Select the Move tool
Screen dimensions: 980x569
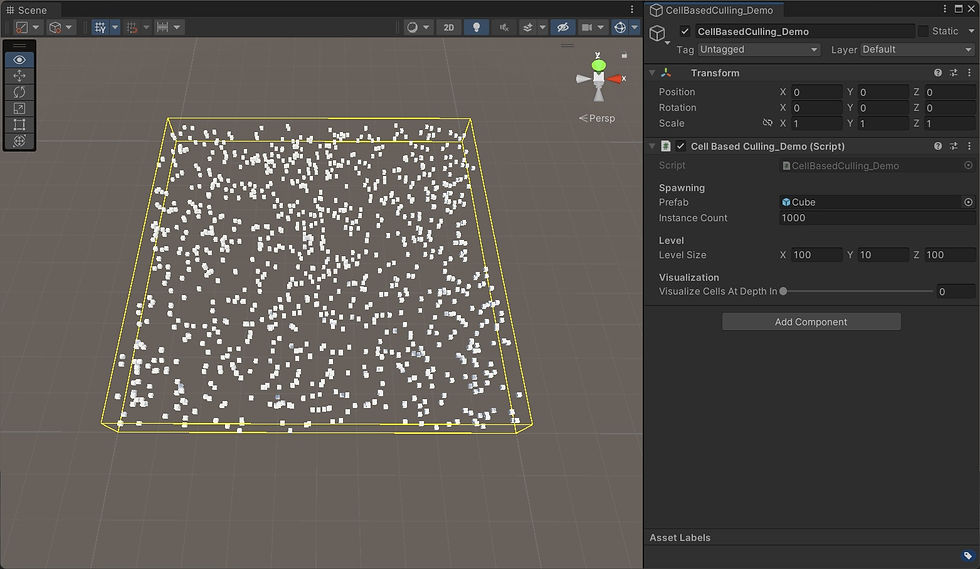[x=19, y=76]
